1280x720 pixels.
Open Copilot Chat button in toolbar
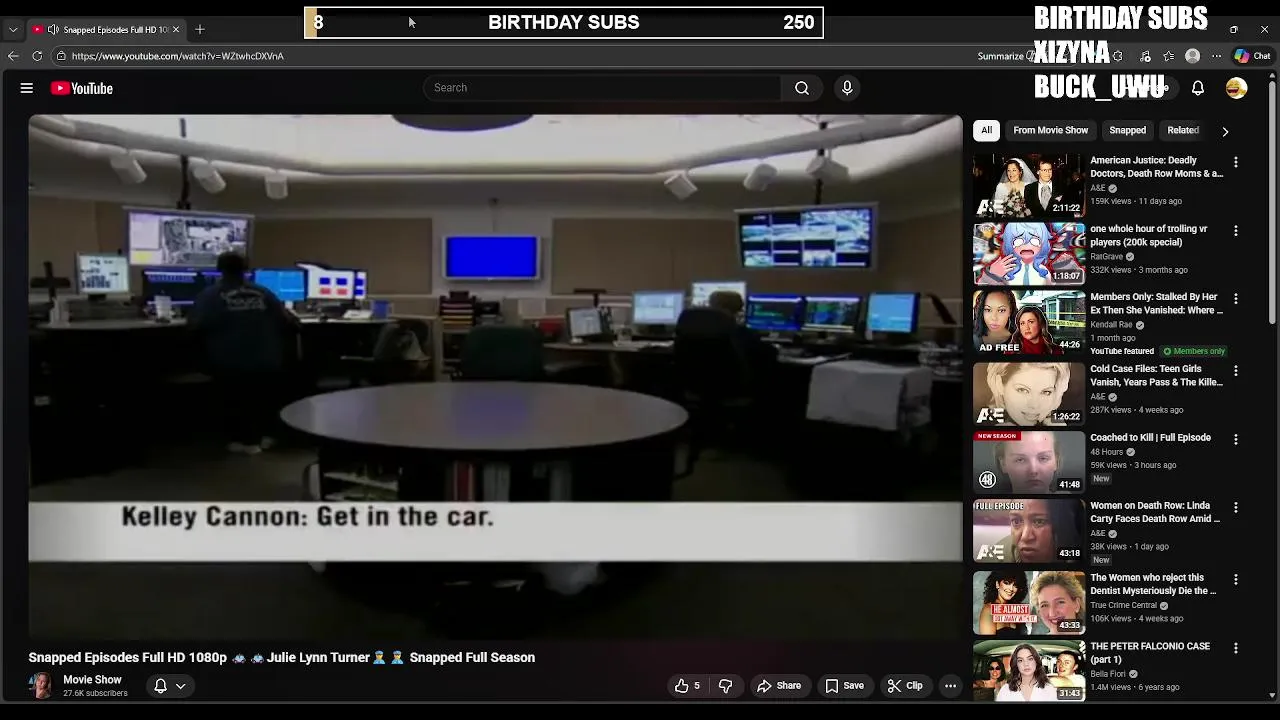click(1252, 56)
